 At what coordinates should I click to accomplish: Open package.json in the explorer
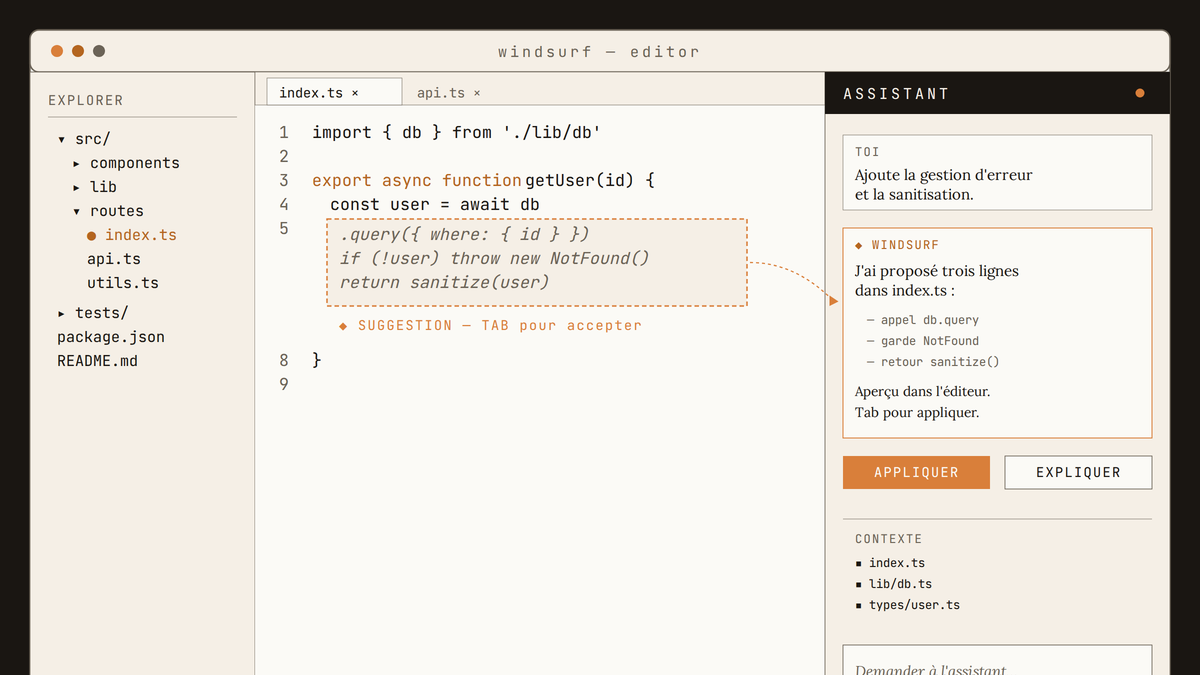[111, 337]
